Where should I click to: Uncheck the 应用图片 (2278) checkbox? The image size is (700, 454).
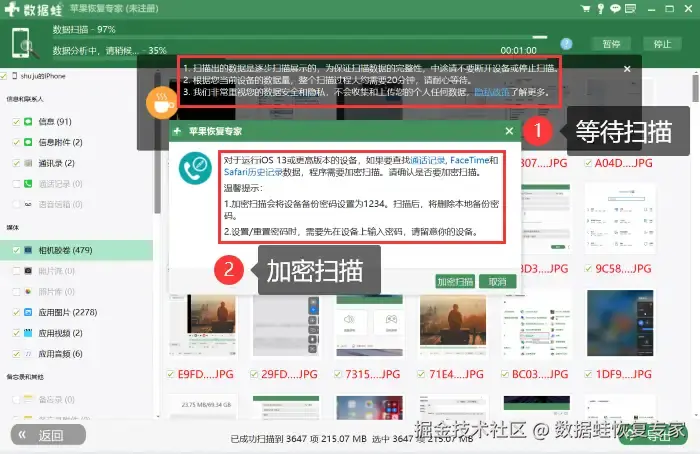16,312
